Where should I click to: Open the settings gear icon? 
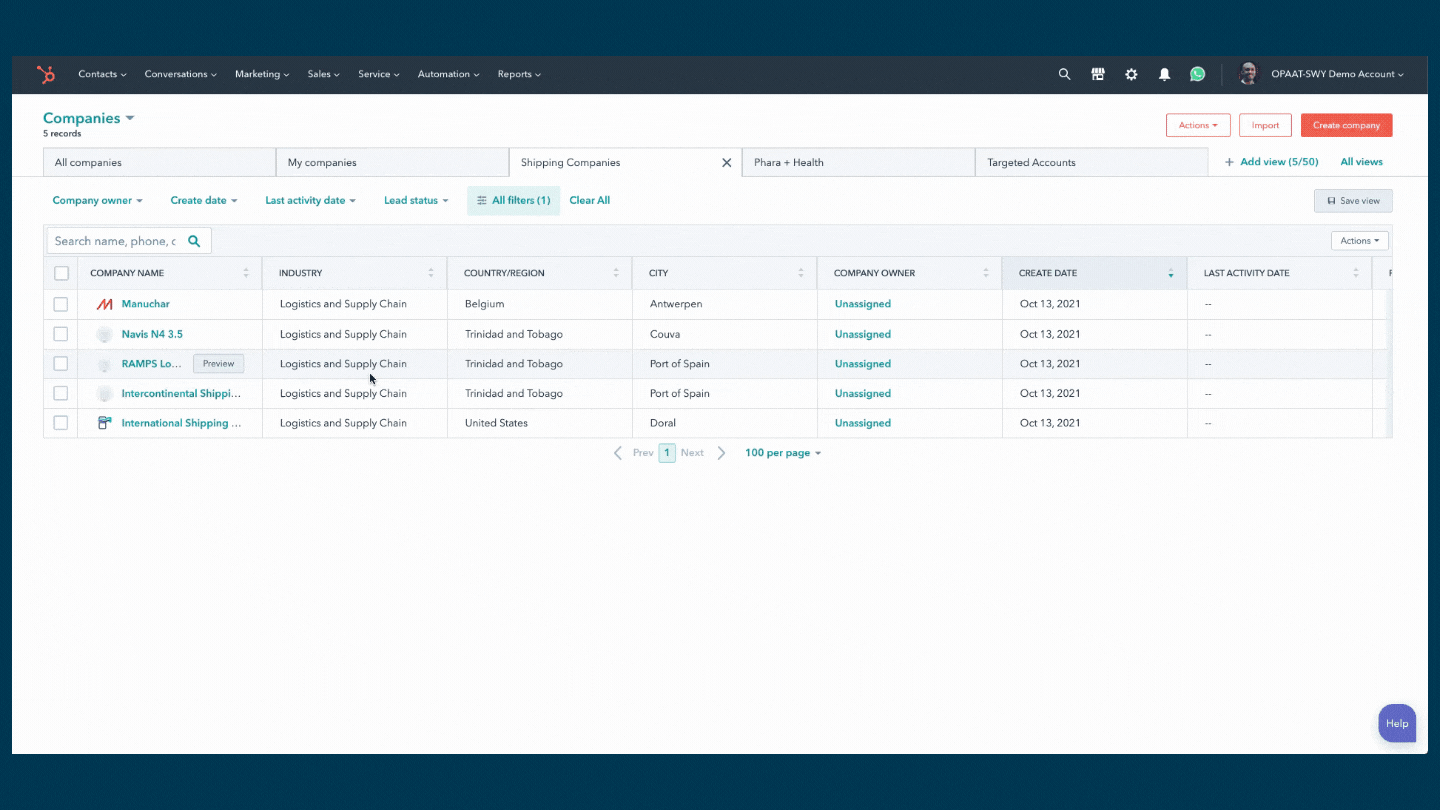click(1131, 74)
